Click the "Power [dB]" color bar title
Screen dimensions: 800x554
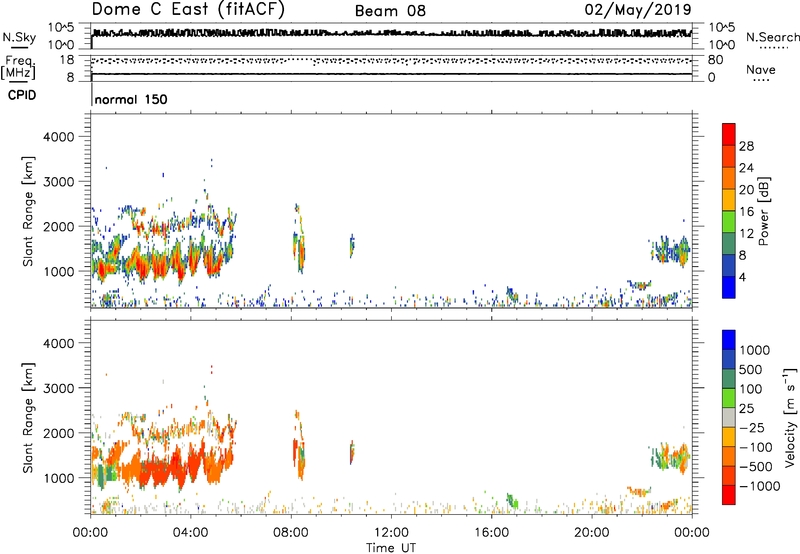tap(763, 211)
